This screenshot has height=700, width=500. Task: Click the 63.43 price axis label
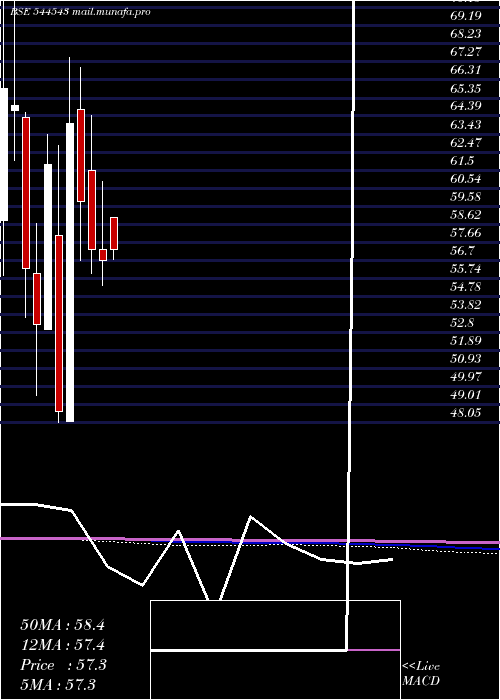(x=465, y=125)
